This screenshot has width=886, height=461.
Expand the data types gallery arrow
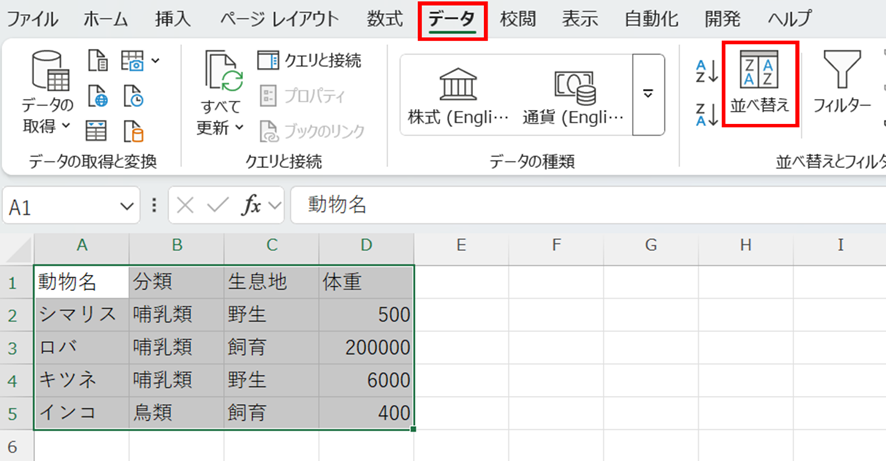pos(648,94)
